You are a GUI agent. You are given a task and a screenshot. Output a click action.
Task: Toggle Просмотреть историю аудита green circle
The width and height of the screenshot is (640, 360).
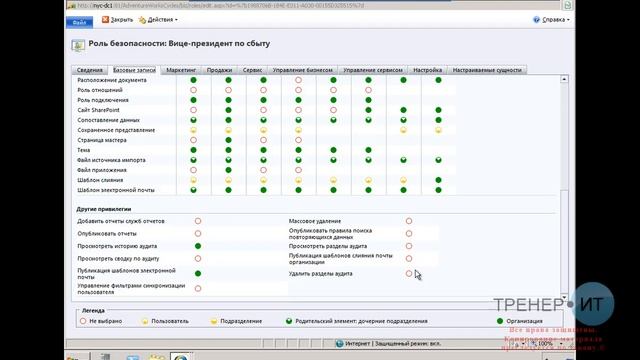(x=198, y=246)
